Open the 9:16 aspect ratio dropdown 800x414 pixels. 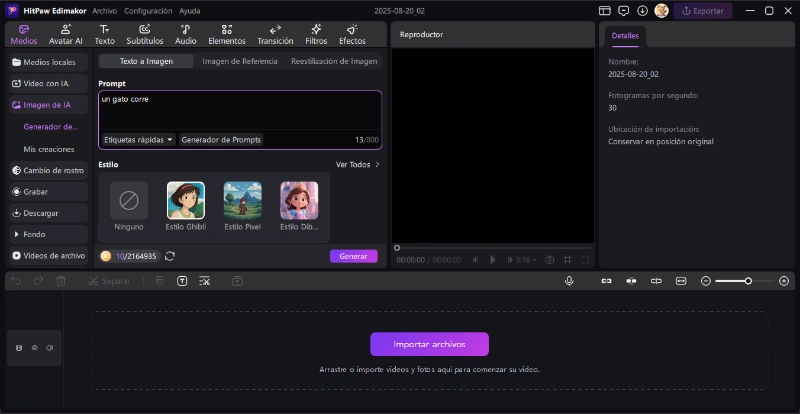pos(521,260)
